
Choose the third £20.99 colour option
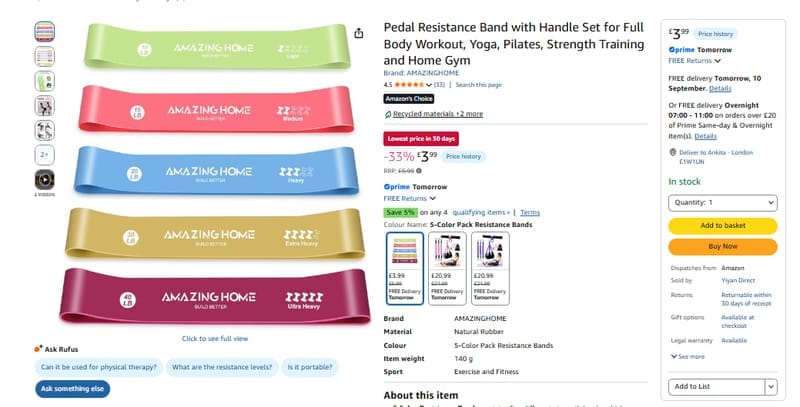point(490,268)
